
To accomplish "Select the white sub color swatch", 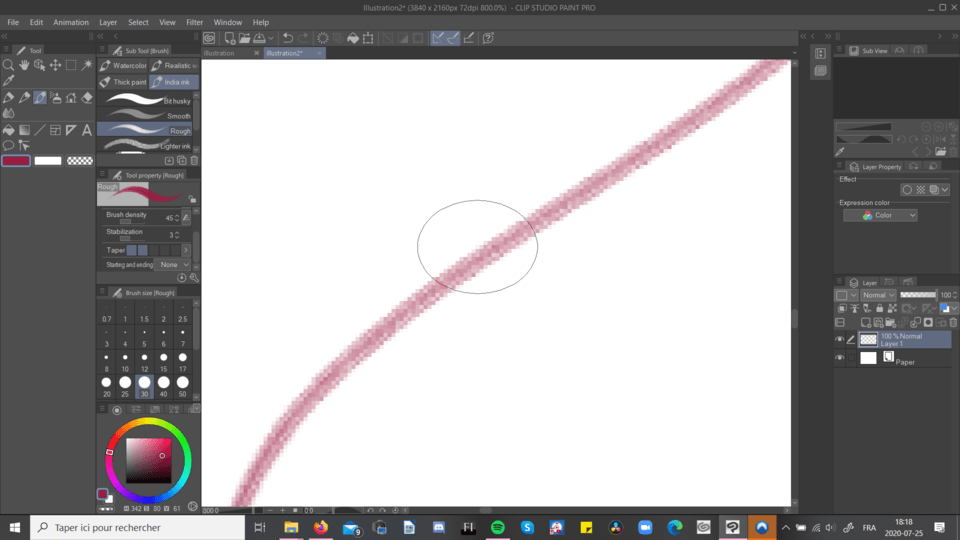I will 48,161.
